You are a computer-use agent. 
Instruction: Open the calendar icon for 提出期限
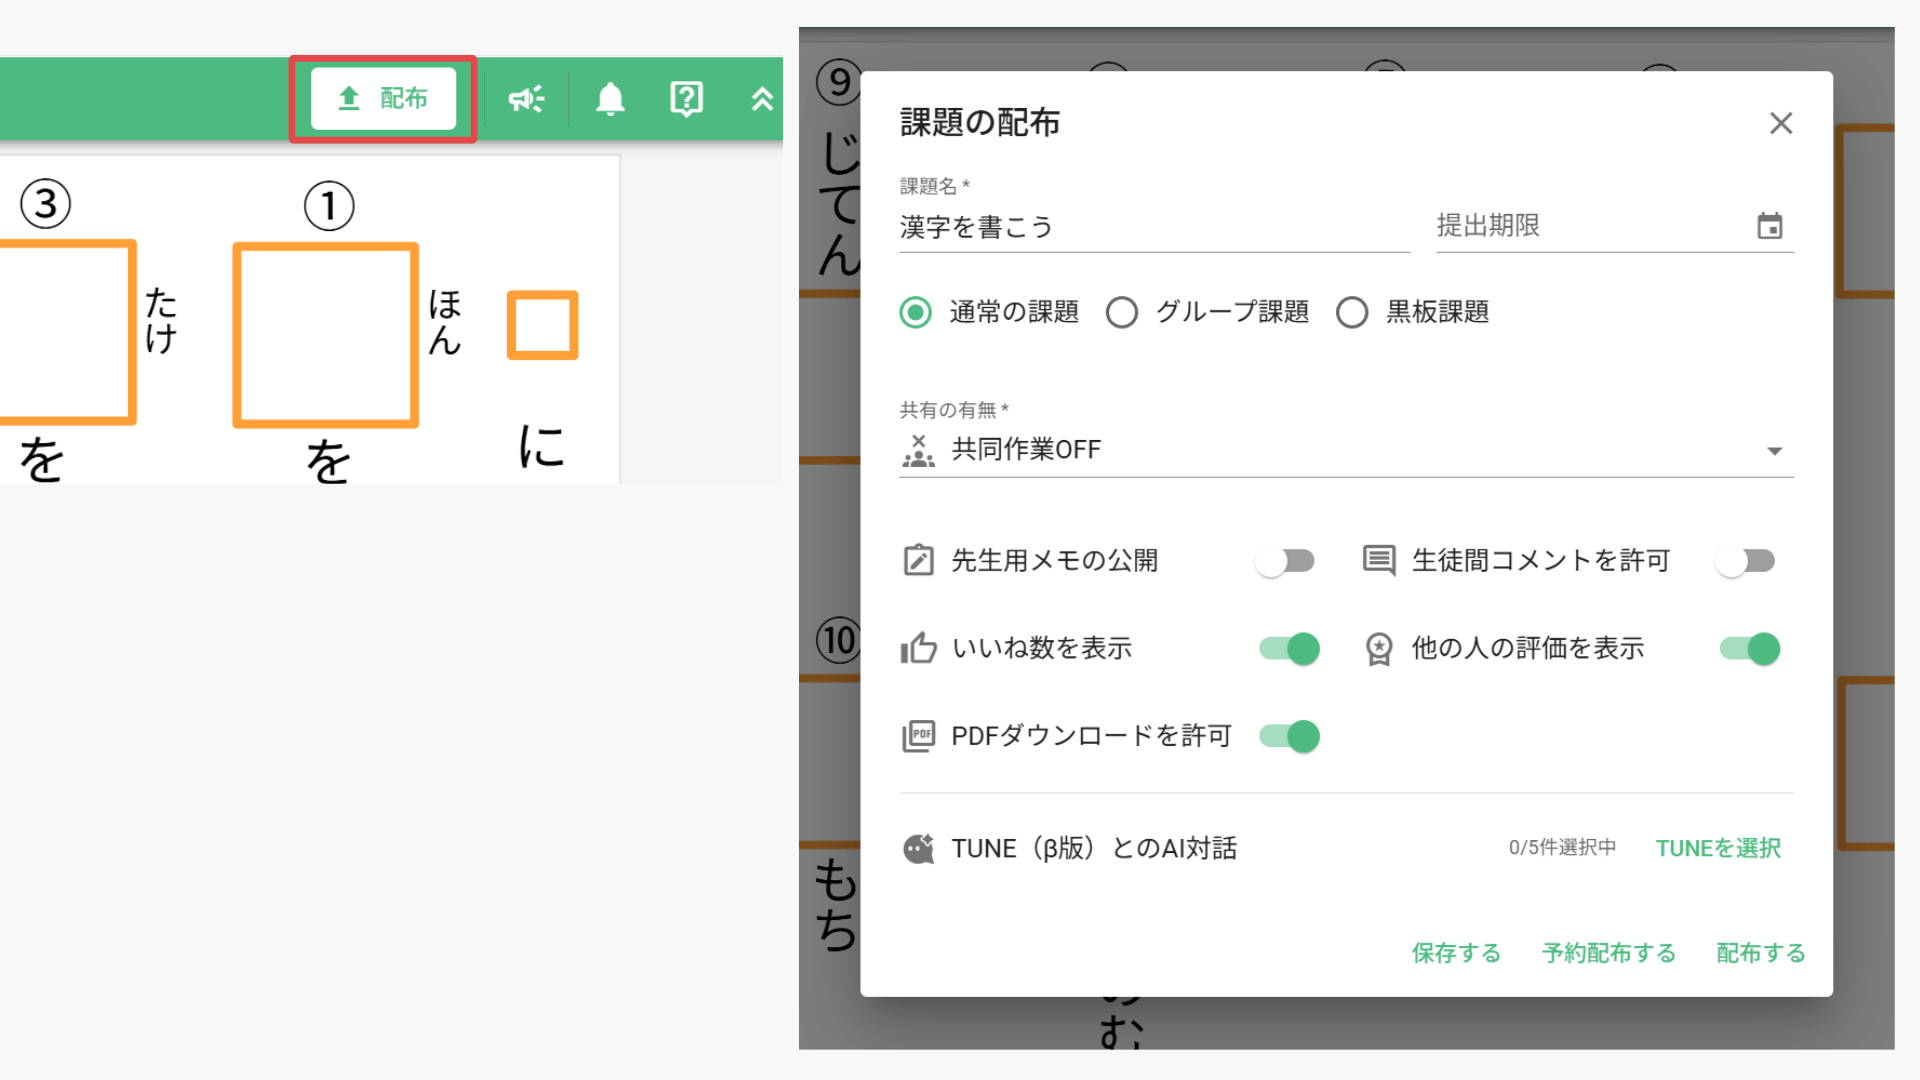click(x=1769, y=226)
